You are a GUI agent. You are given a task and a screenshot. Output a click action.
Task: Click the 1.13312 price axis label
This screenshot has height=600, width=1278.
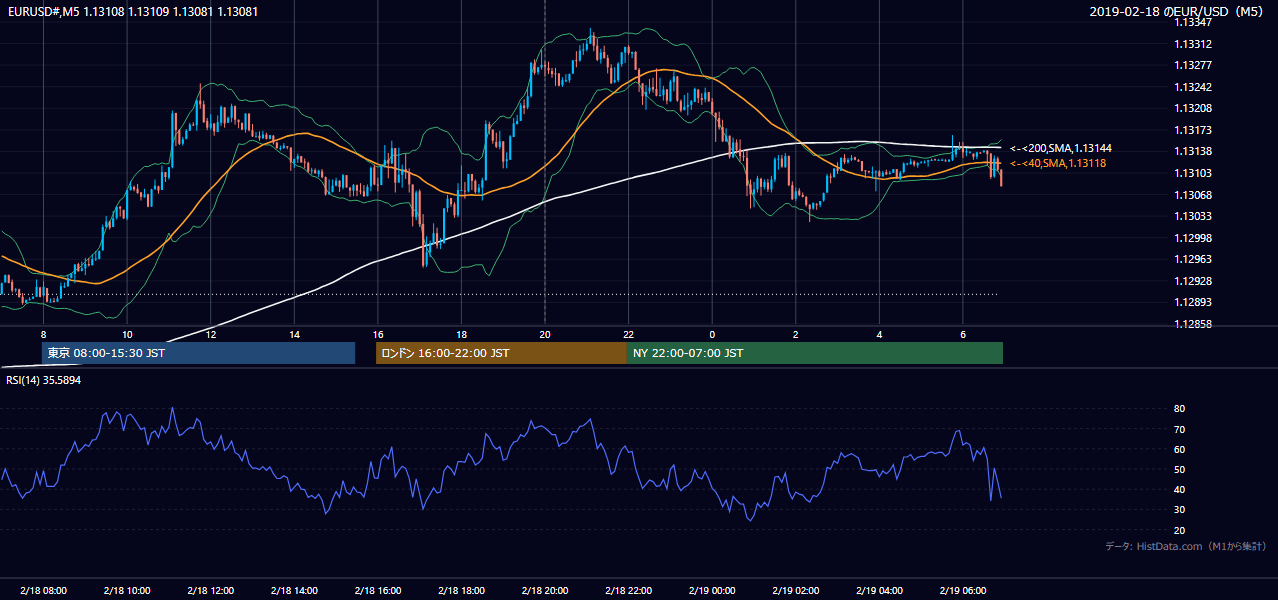coord(1193,44)
